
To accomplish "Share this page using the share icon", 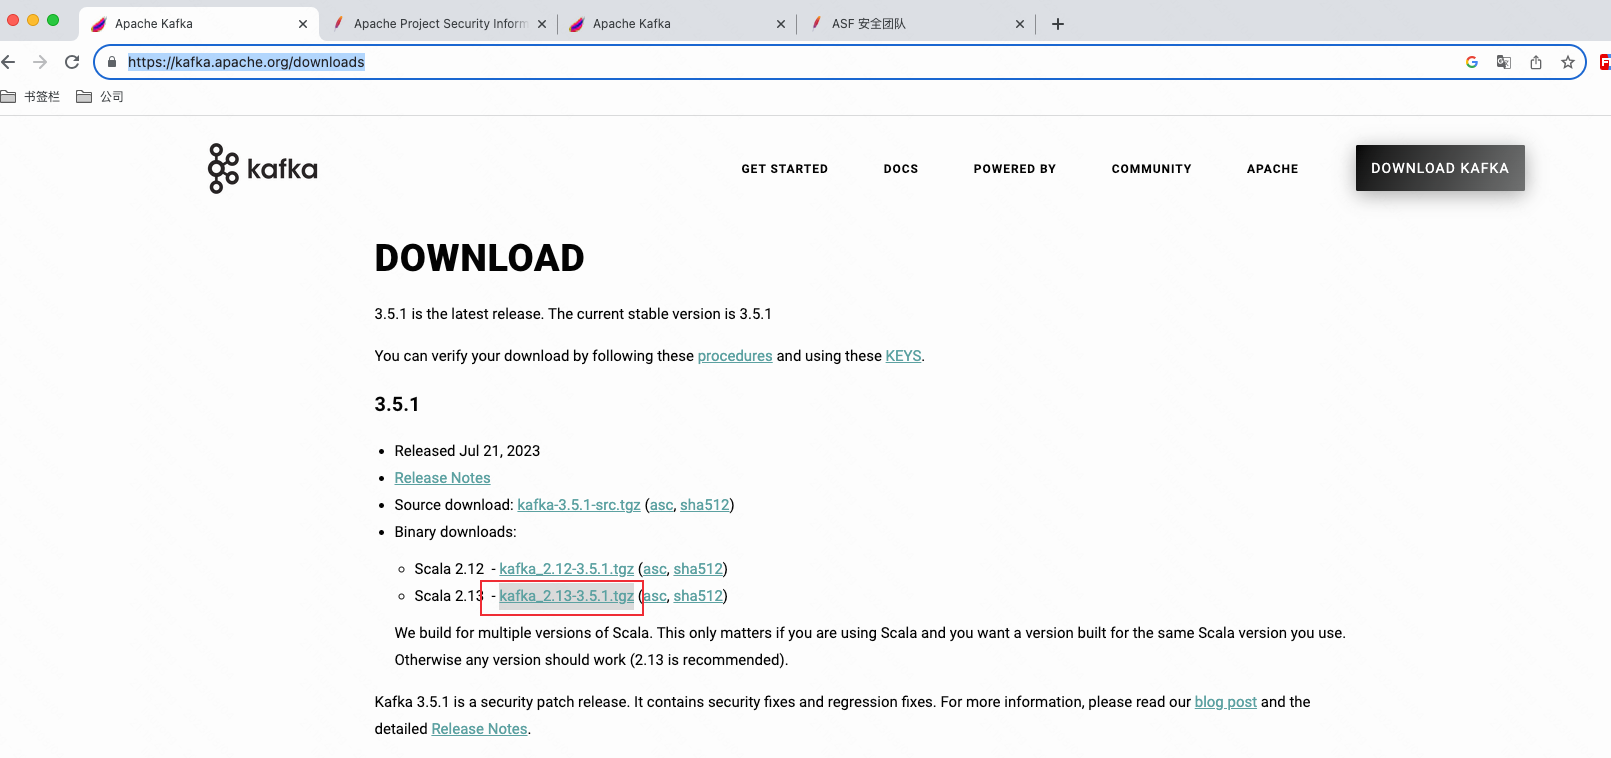I will coord(1536,62).
